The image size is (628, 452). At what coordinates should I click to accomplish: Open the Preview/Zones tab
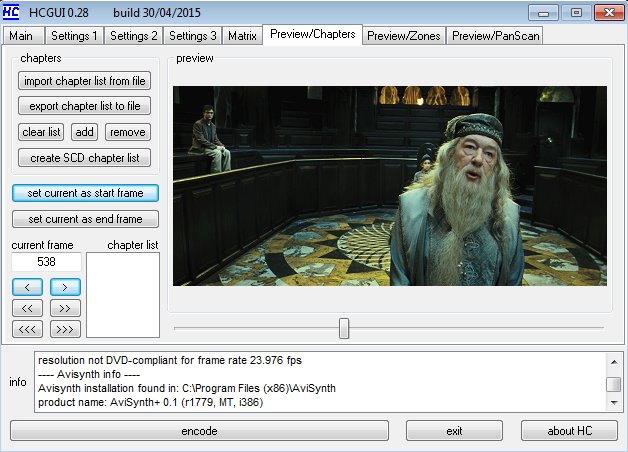pyautogui.click(x=404, y=36)
